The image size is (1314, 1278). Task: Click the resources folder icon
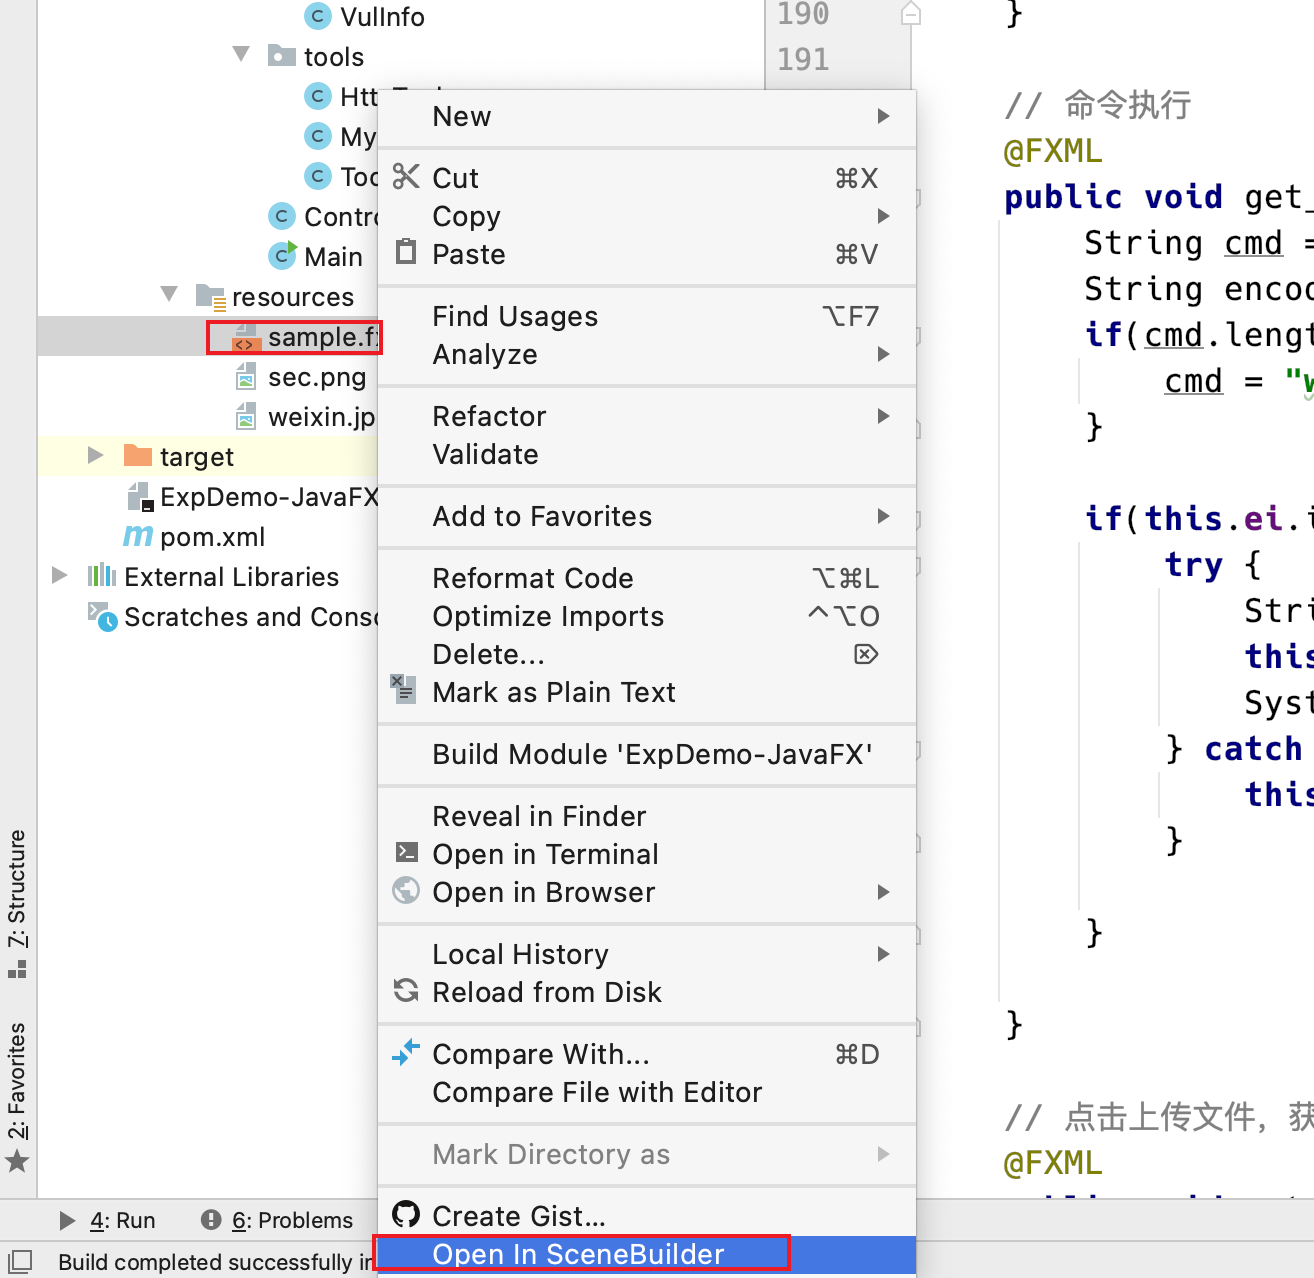[211, 297]
